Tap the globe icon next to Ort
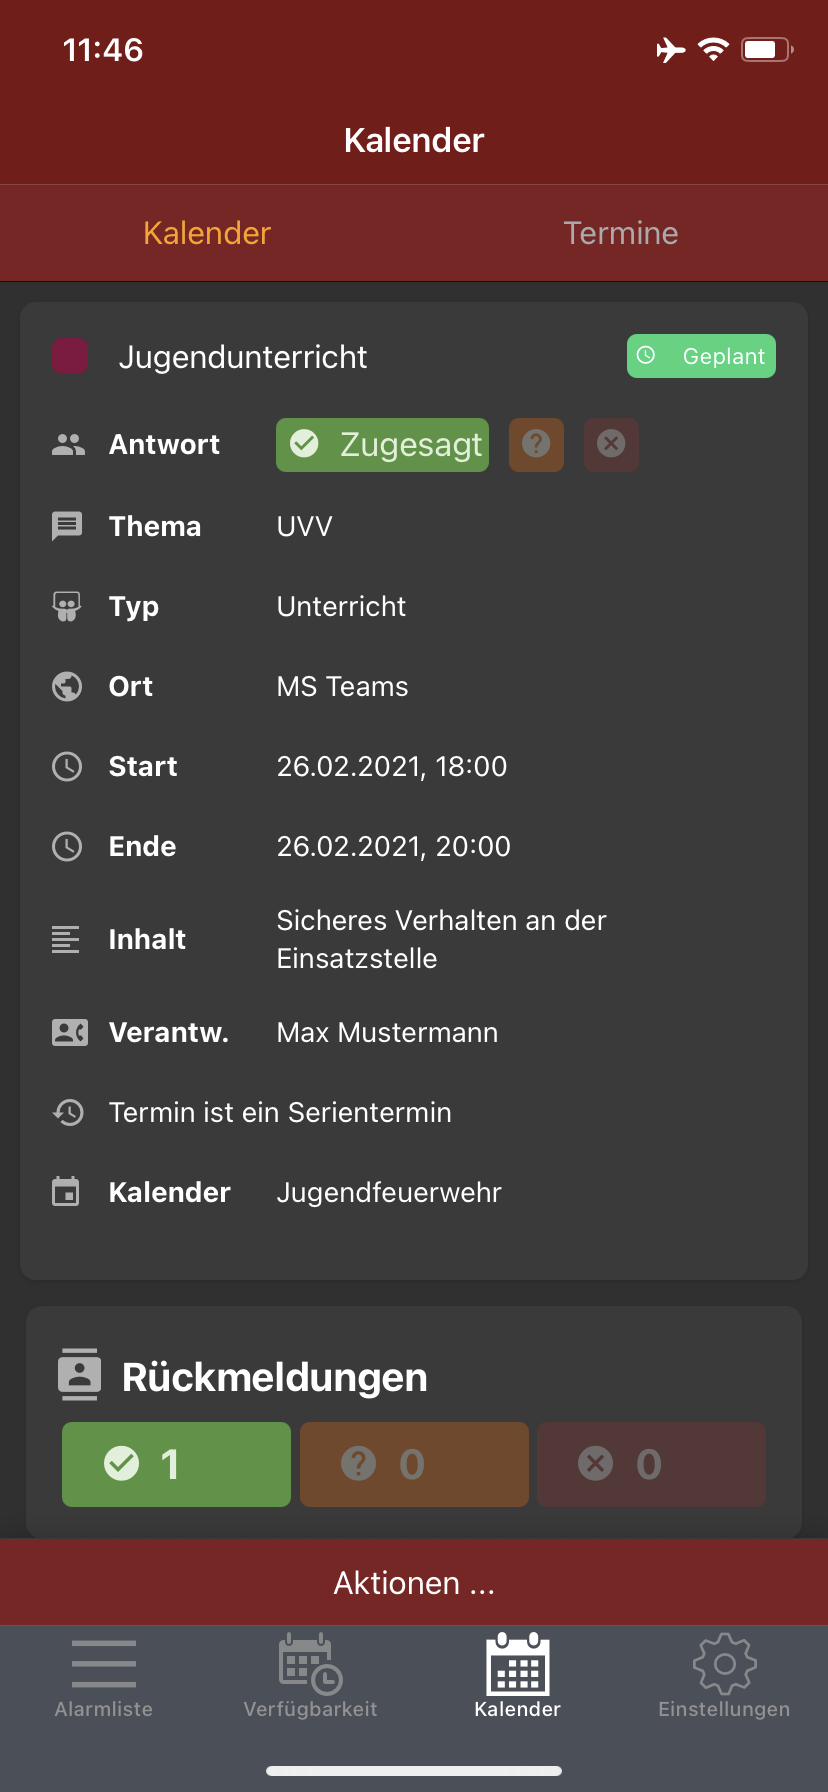The width and height of the screenshot is (828, 1792). tap(67, 686)
